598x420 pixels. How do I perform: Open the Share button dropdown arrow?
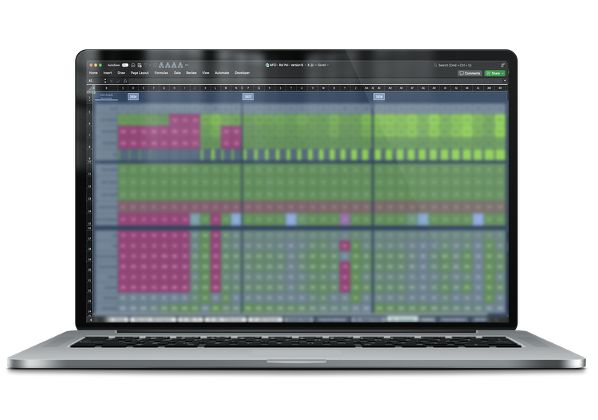pos(503,73)
